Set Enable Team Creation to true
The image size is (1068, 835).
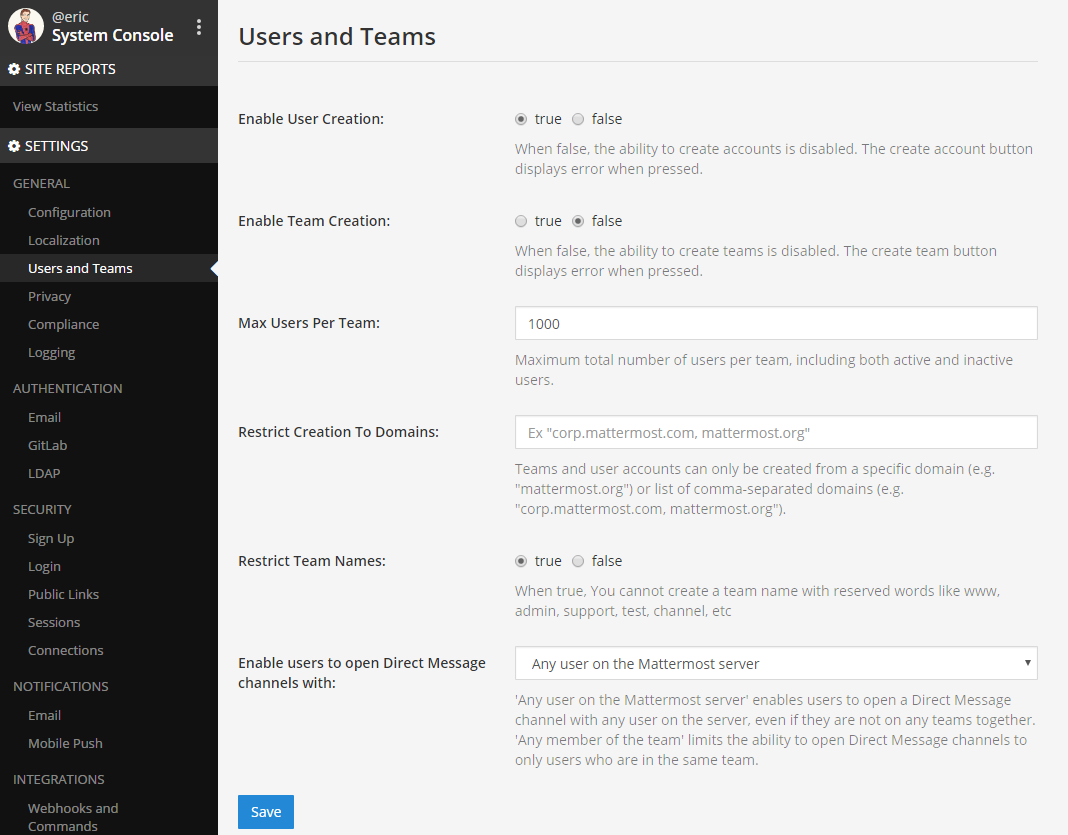pyautogui.click(x=521, y=221)
